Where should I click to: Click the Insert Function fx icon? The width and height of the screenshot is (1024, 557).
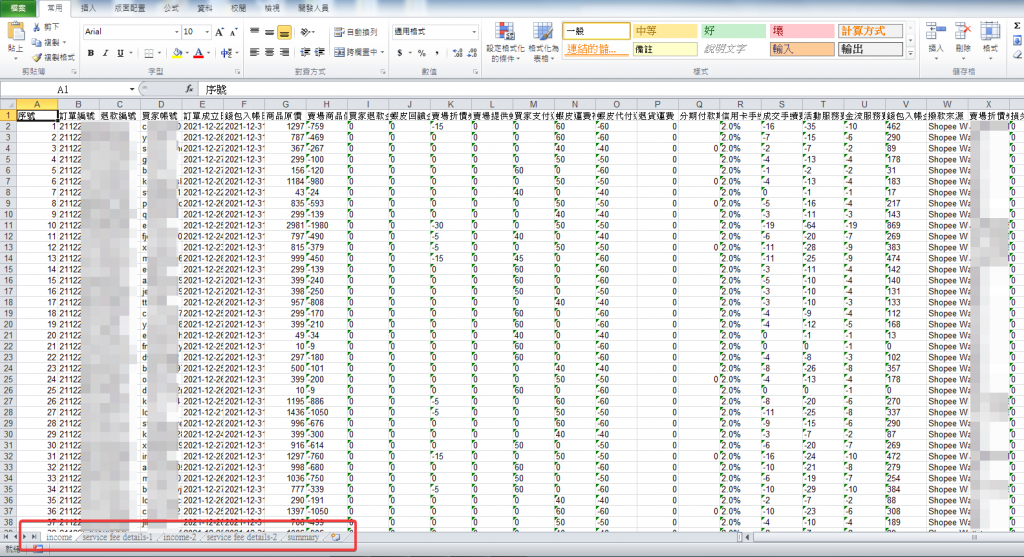pos(188,89)
